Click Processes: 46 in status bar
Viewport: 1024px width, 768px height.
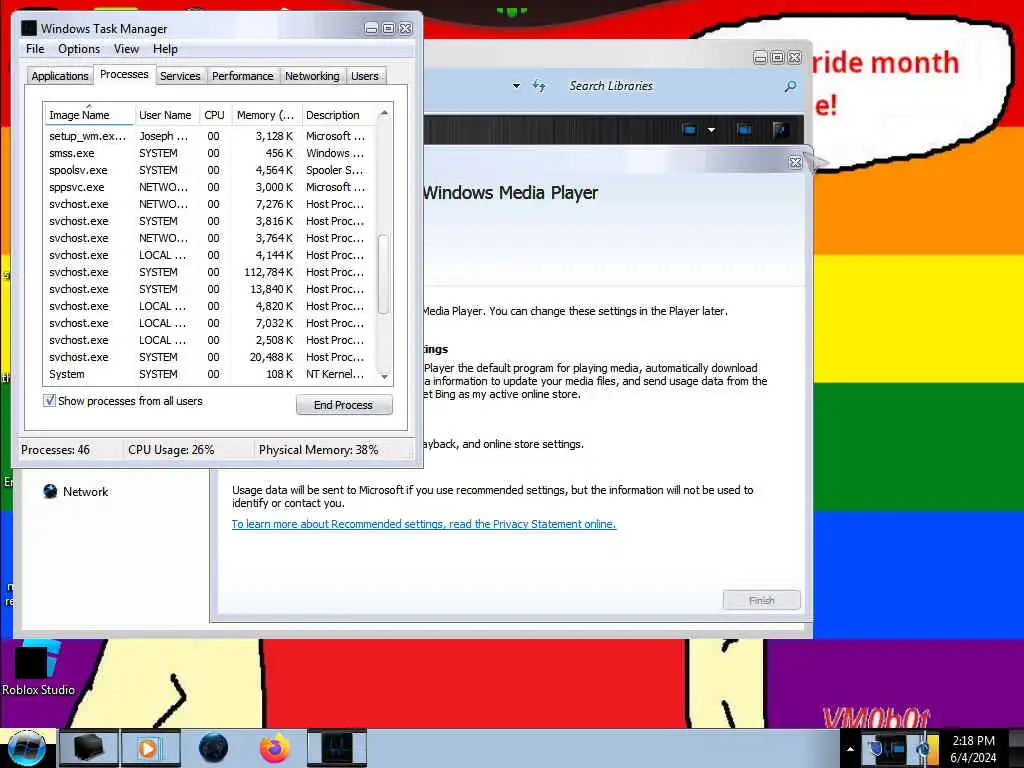[x=56, y=449]
